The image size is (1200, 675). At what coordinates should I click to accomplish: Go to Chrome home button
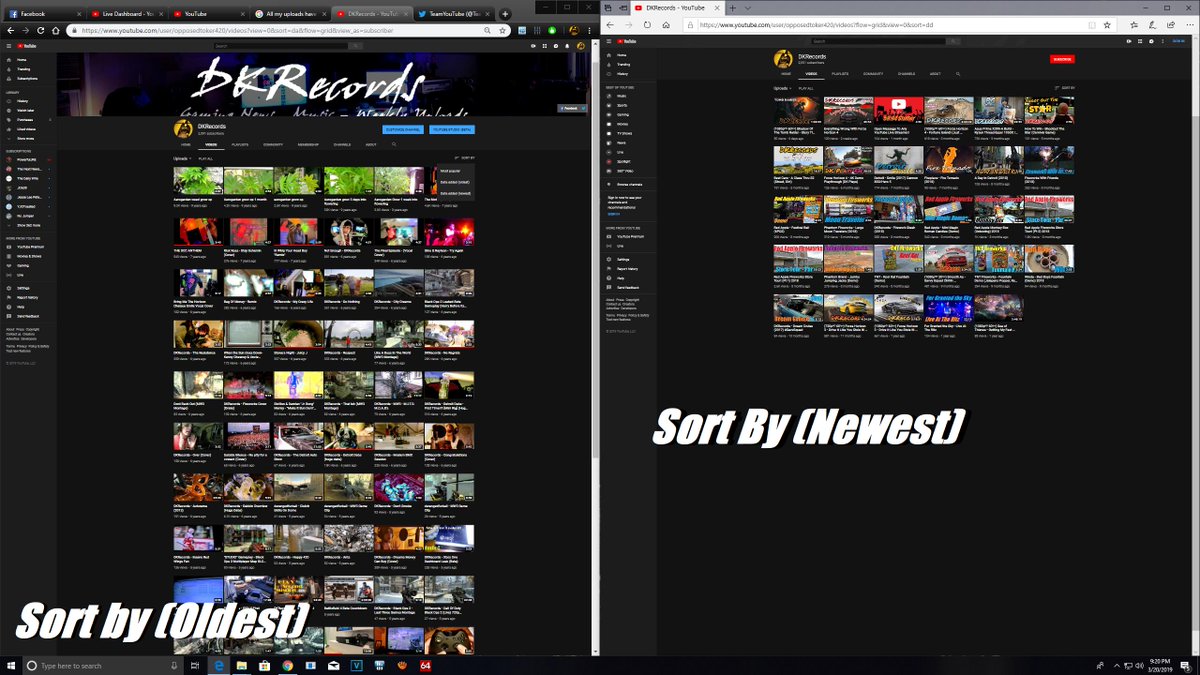click(x=56, y=30)
